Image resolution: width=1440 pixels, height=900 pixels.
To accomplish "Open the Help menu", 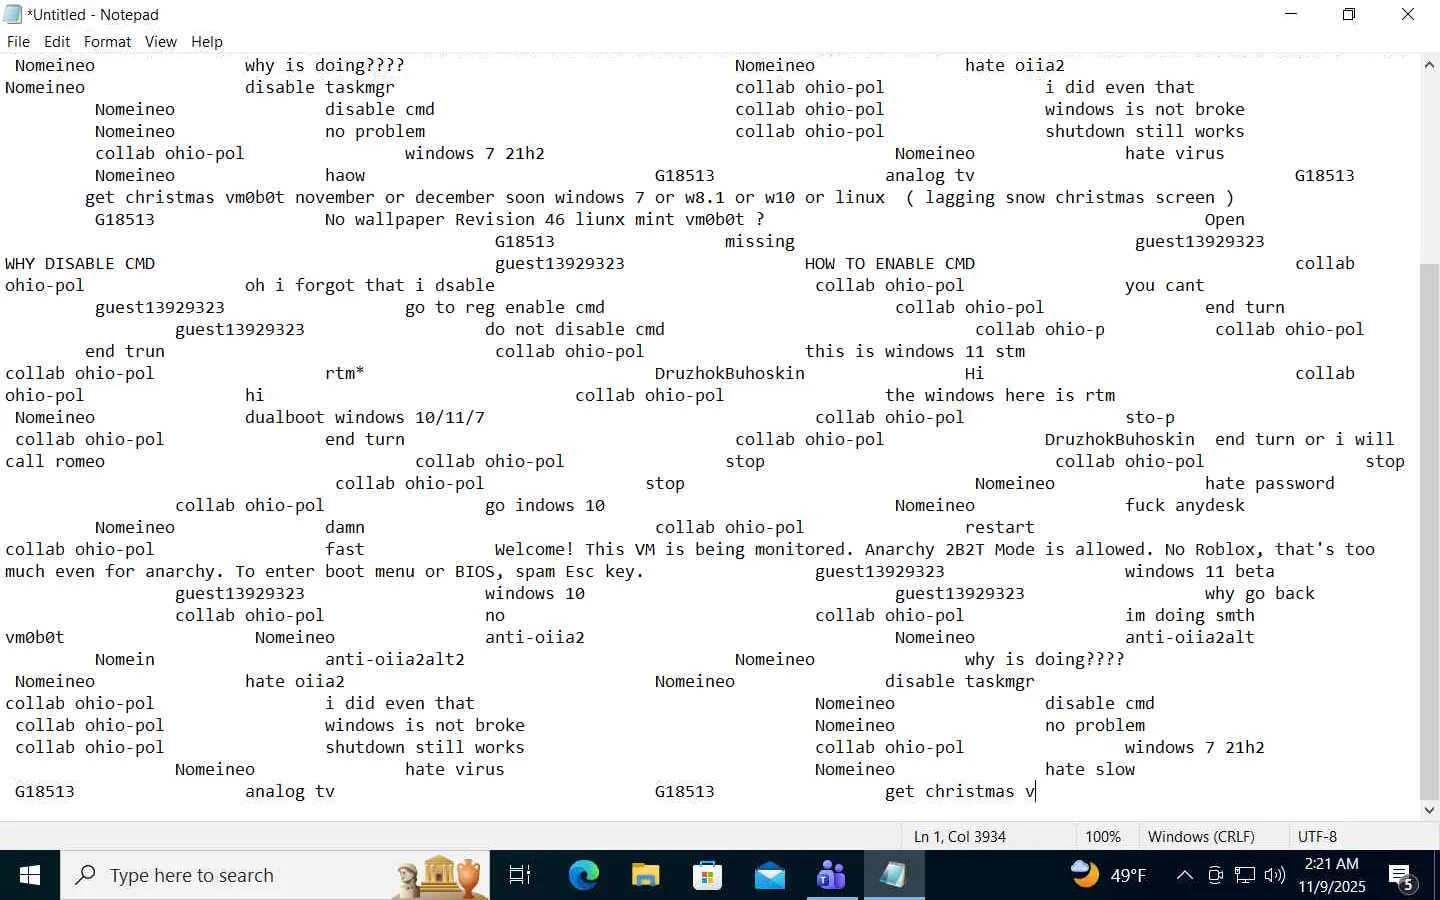I will pos(206,42).
